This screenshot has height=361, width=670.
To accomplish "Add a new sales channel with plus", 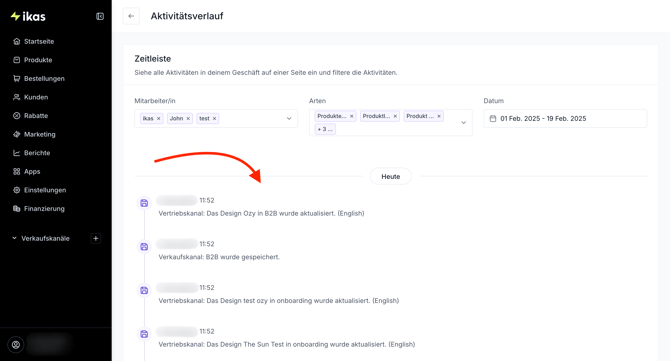I will click(x=96, y=238).
